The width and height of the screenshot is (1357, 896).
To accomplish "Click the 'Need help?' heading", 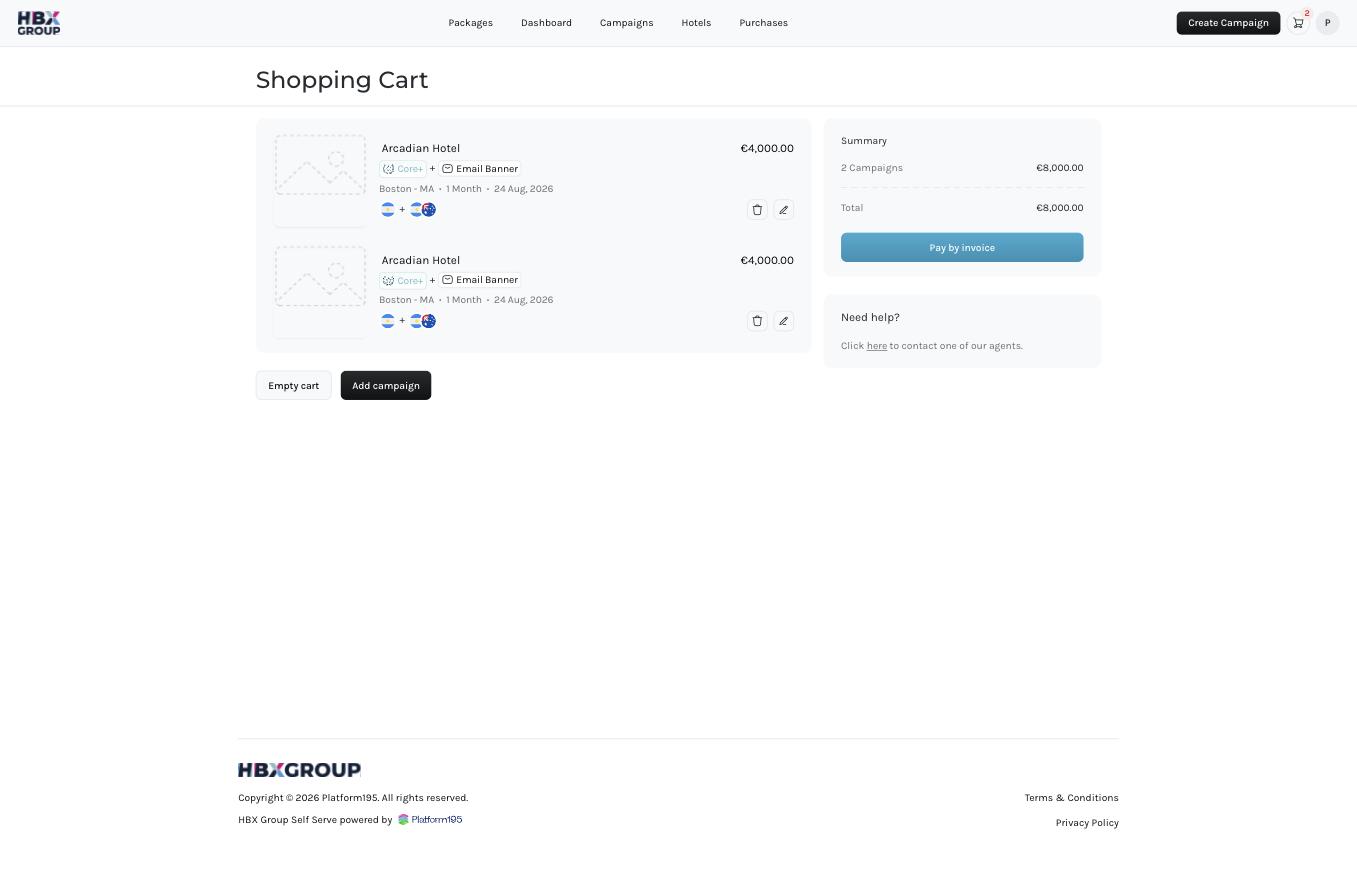I will point(870,318).
